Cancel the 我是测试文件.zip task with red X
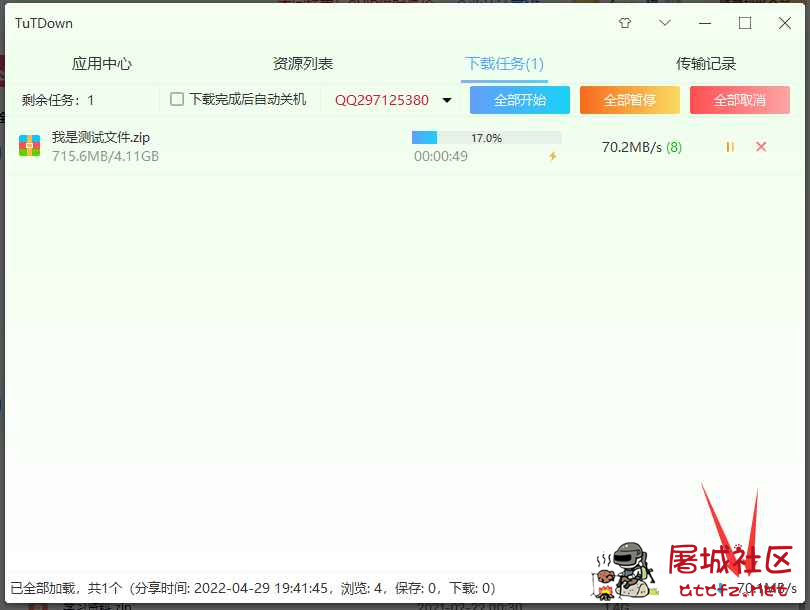Image resolution: width=810 pixels, height=610 pixels. [x=761, y=147]
